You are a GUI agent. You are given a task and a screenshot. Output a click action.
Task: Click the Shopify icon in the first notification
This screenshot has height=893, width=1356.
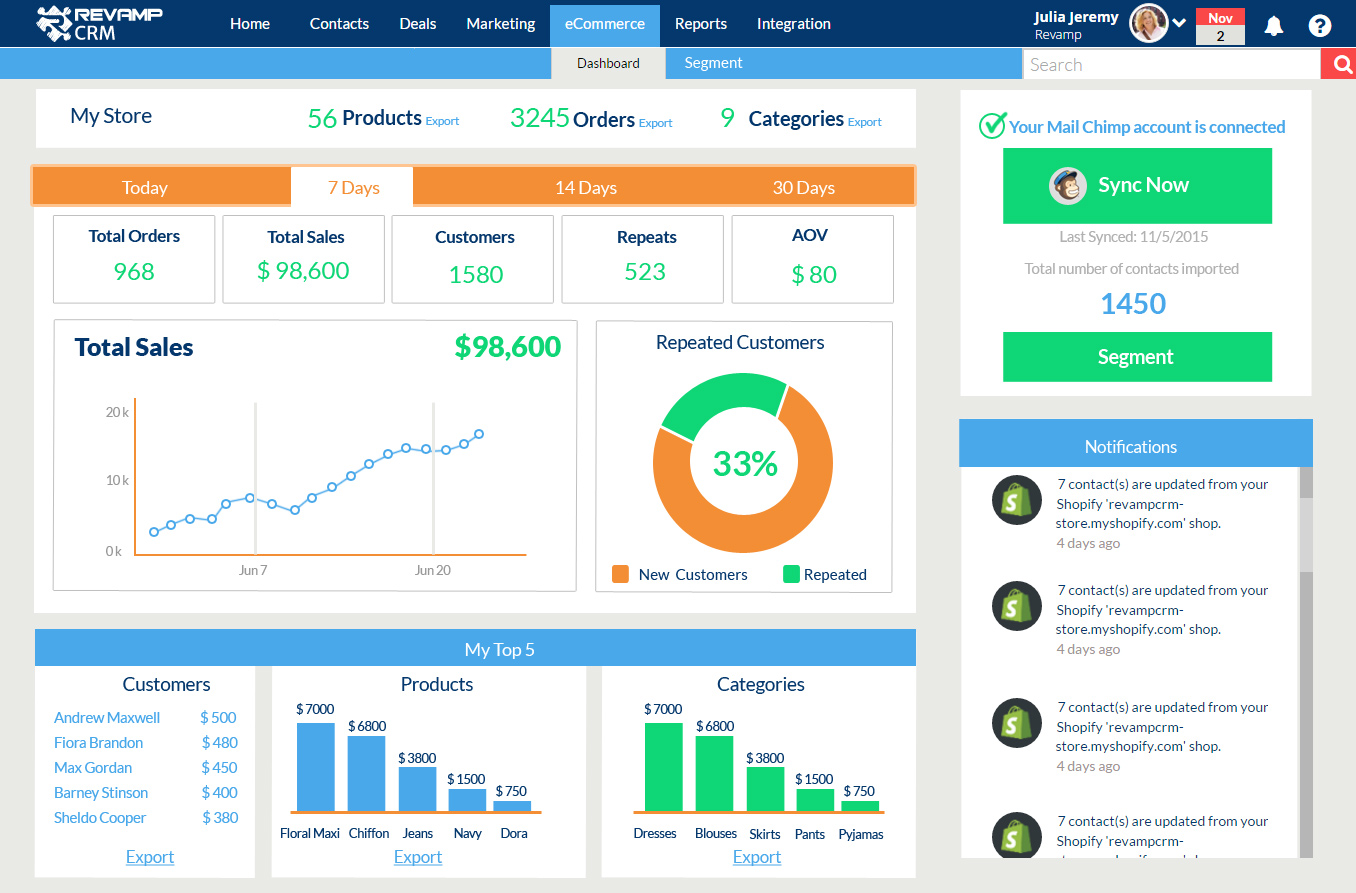pos(1016,500)
